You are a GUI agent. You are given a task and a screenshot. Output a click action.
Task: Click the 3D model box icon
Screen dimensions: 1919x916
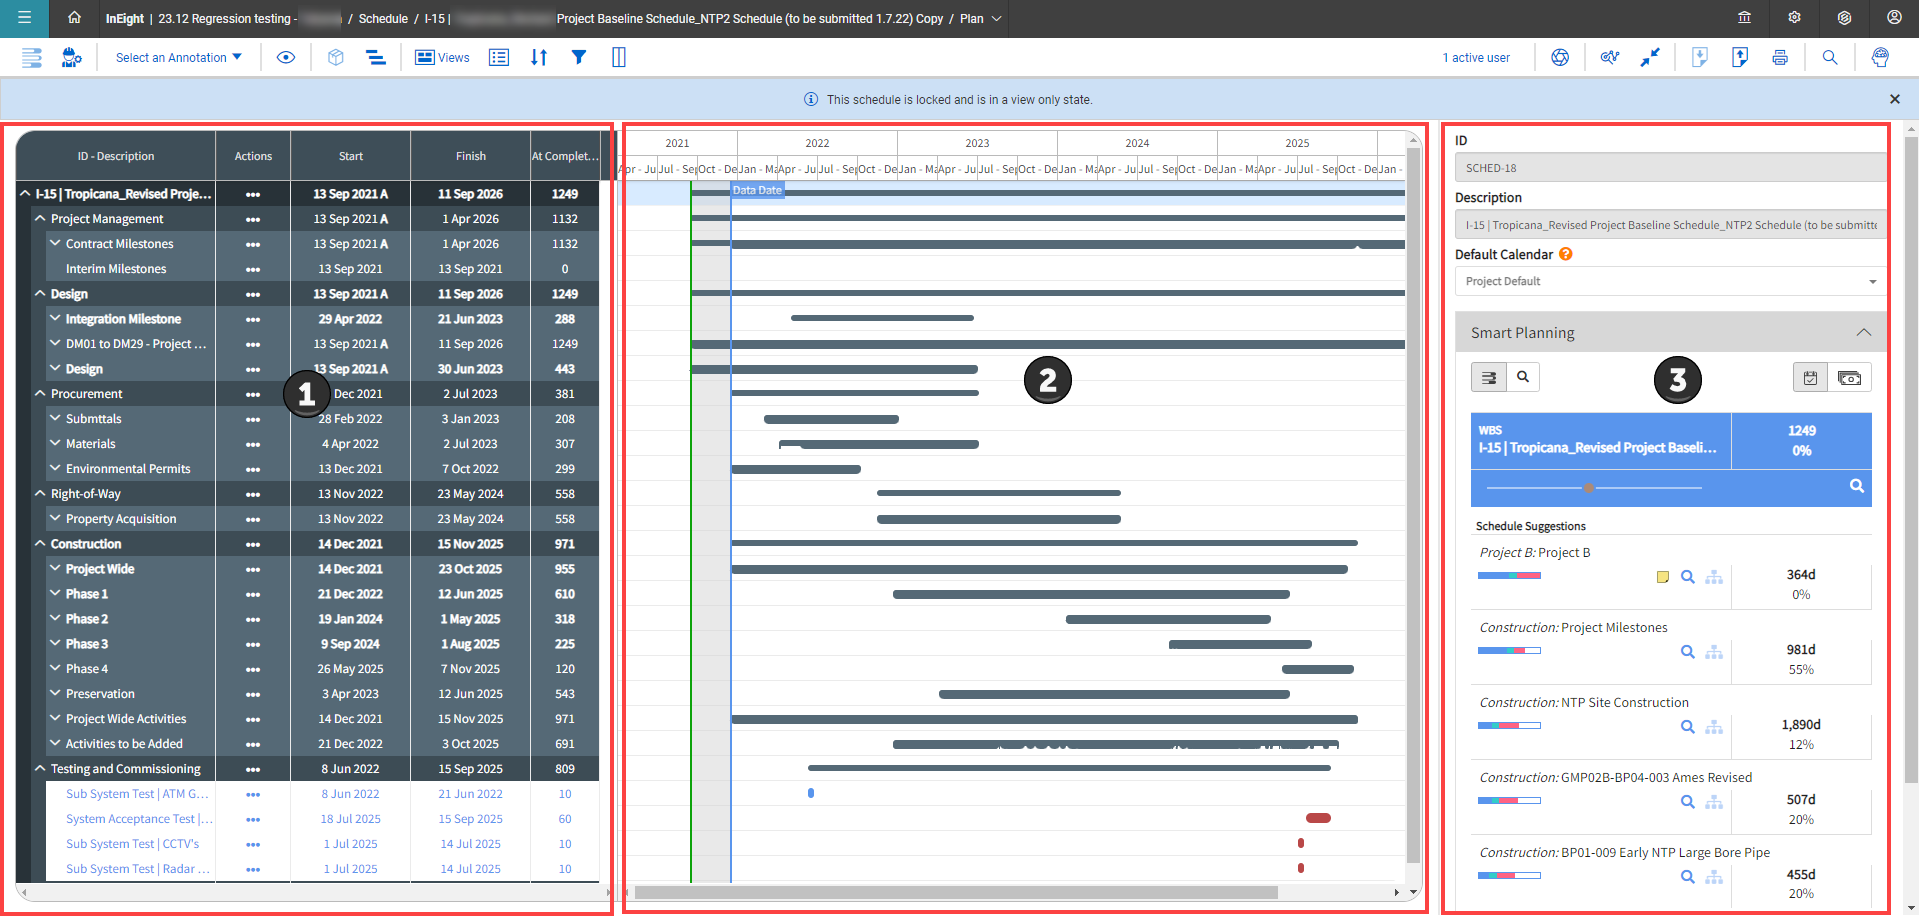tap(335, 57)
